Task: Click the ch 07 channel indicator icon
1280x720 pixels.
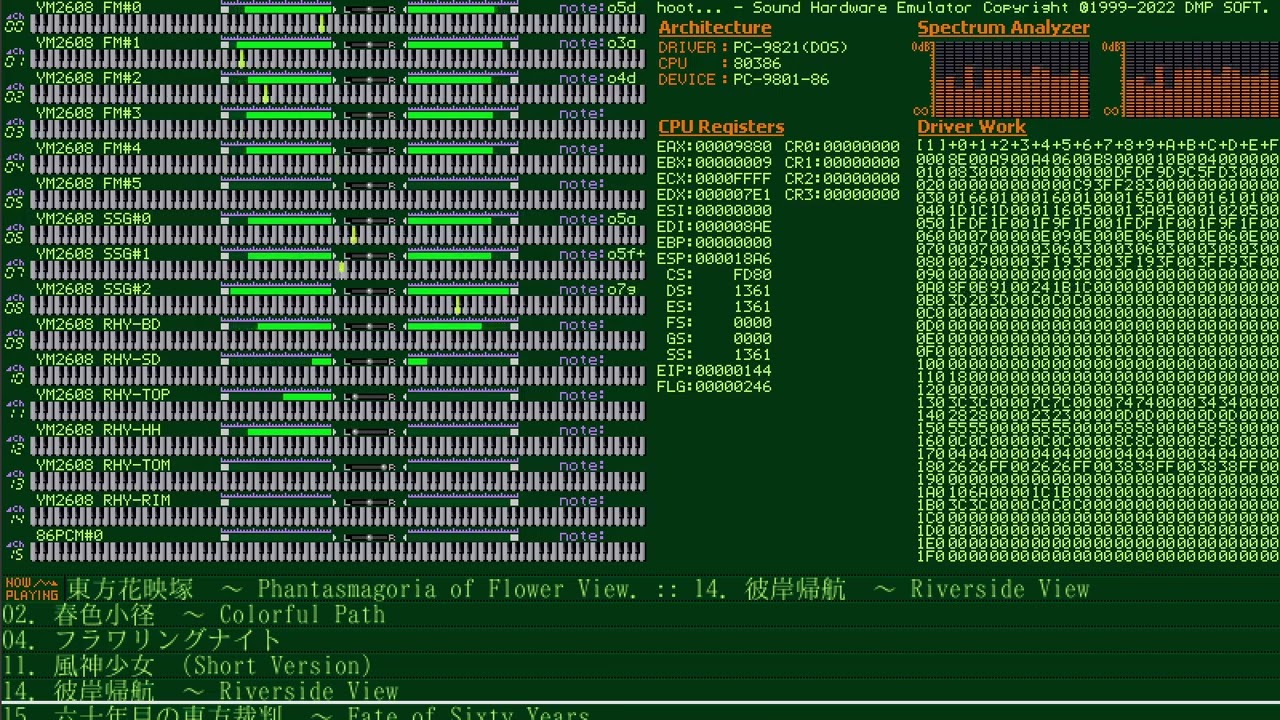Action: pyautogui.click(x=15, y=269)
